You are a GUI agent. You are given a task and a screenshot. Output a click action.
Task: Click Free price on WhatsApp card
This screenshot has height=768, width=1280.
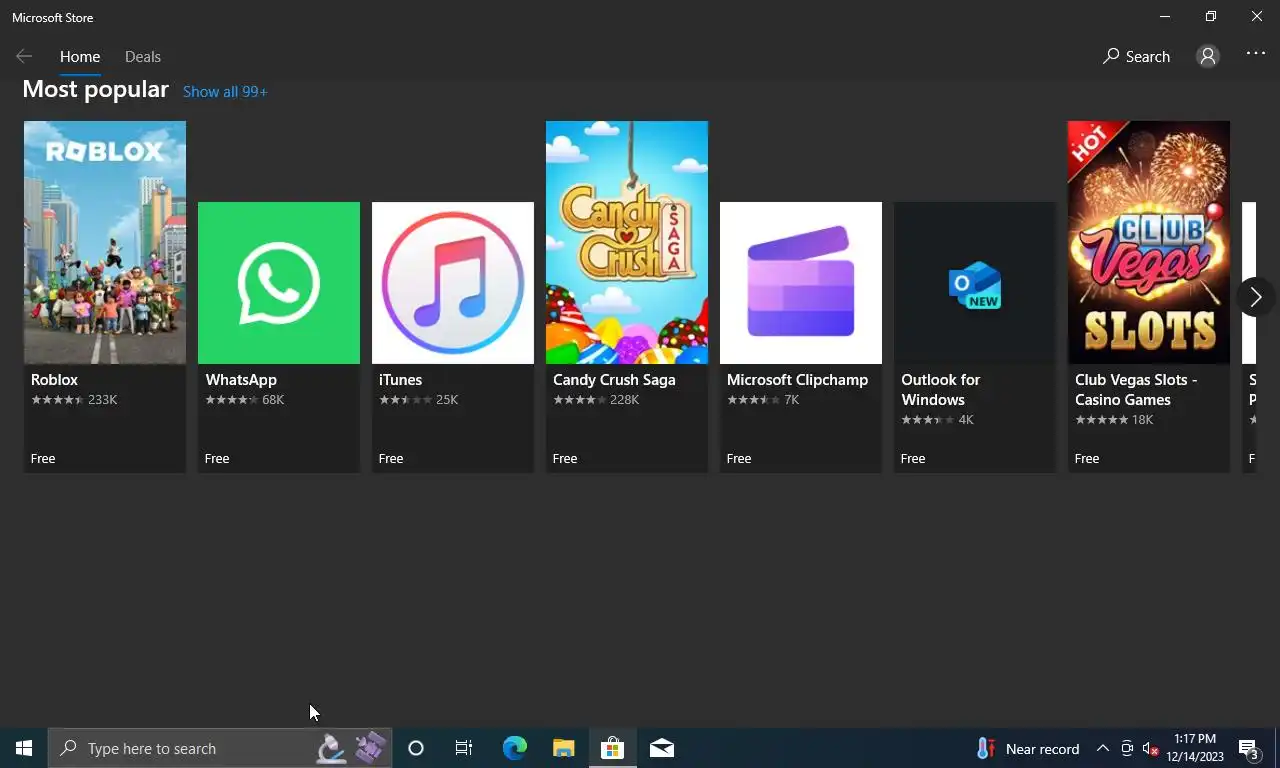point(217,459)
